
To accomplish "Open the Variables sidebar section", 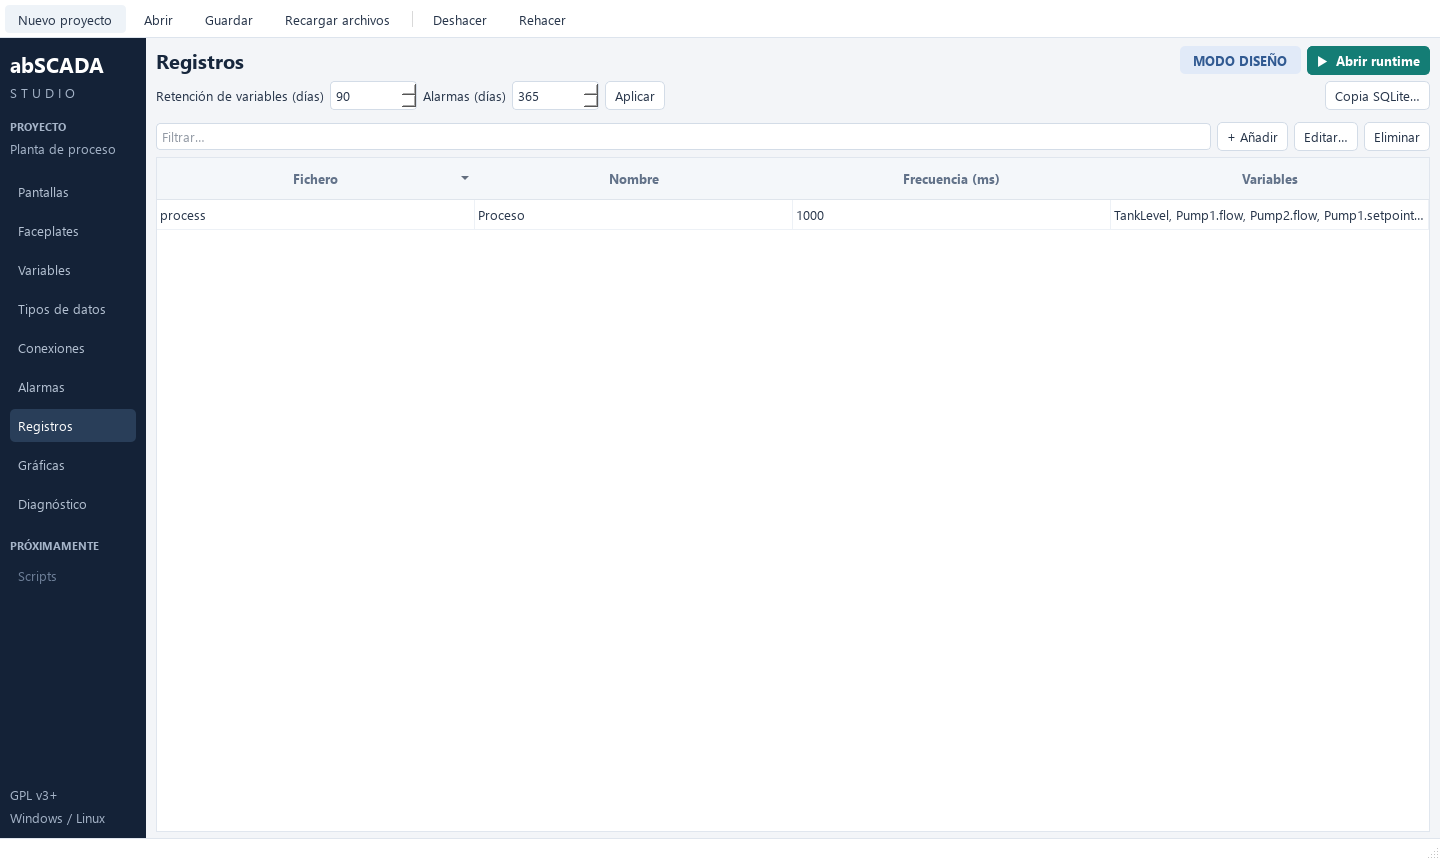I will (73, 270).
